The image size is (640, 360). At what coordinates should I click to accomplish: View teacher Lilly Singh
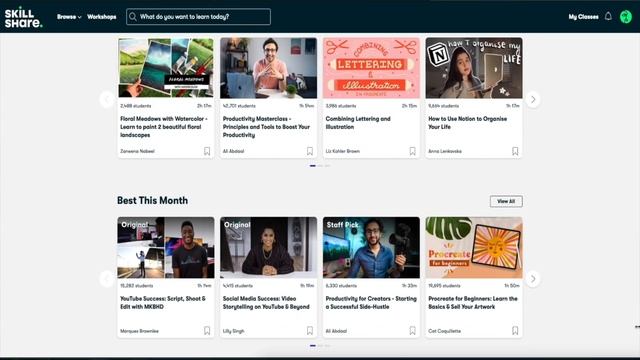pos(233,331)
